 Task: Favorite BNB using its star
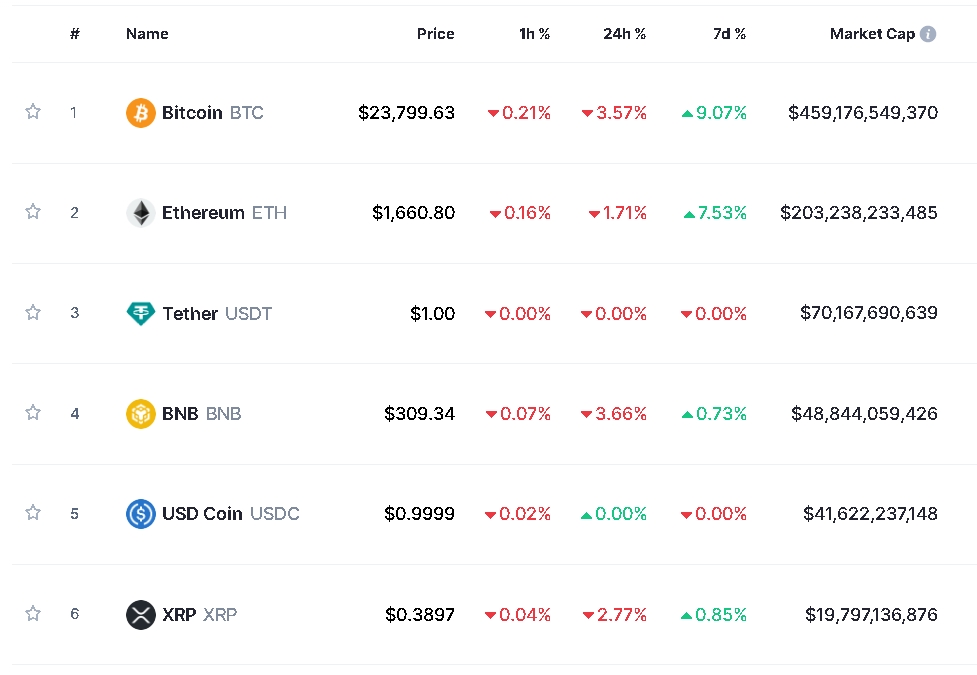tap(33, 412)
